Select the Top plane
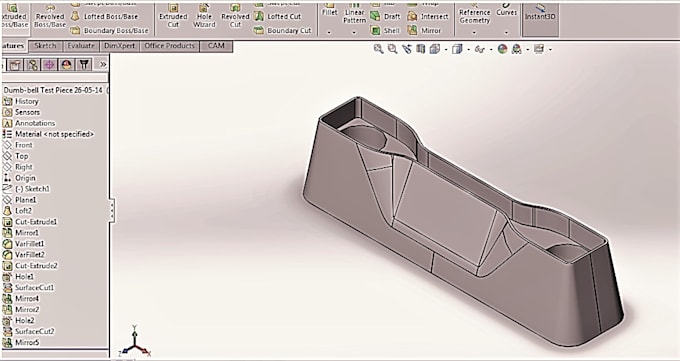680x361 pixels. pos(16,156)
